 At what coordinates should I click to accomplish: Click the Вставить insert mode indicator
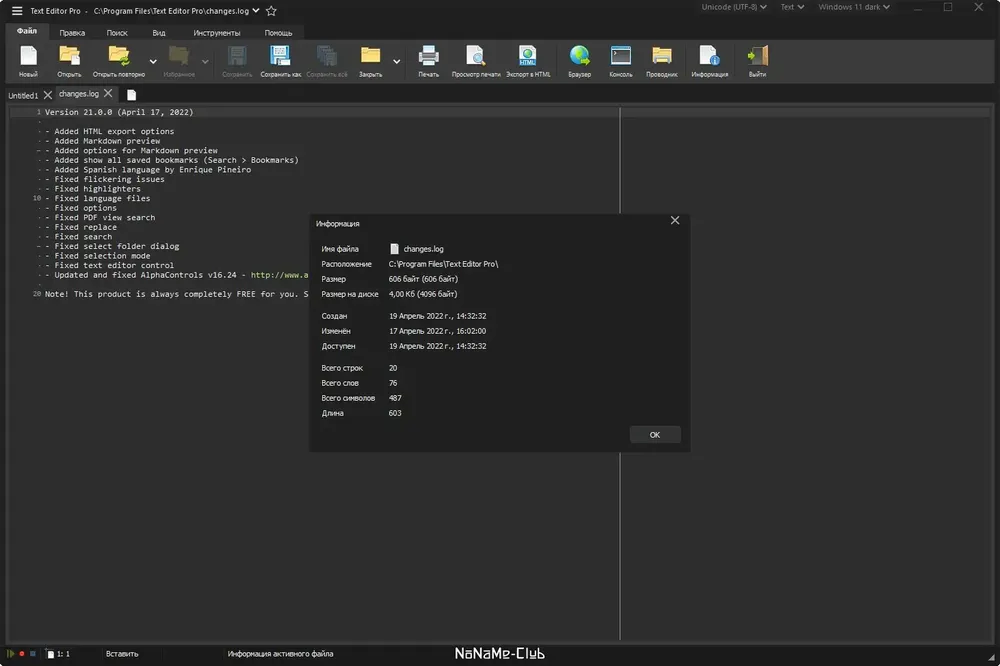(x=122, y=654)
